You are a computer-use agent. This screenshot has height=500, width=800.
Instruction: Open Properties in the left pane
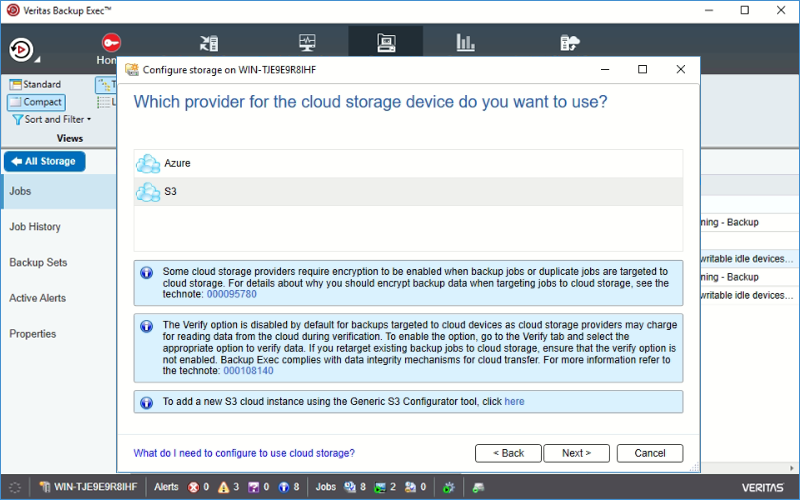[x=33, y=334]
